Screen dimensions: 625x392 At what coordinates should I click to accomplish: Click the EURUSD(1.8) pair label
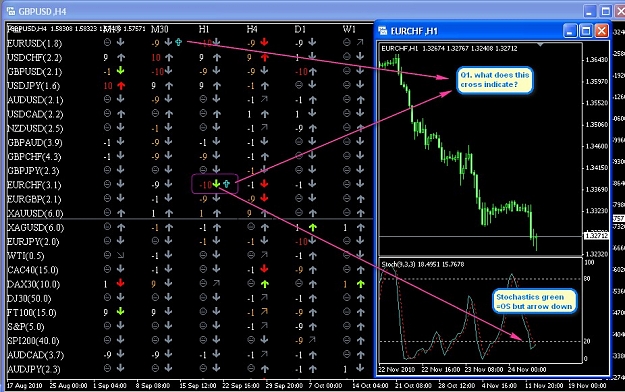pyautogui.click(x=35, y=43)
